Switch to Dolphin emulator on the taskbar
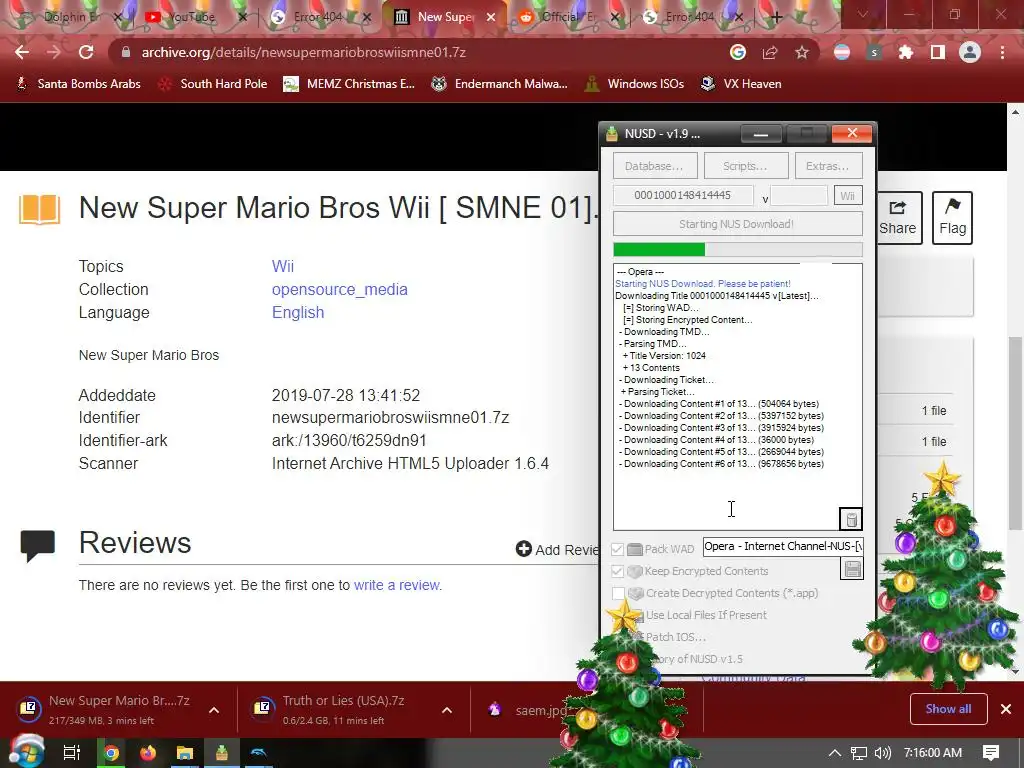Viewport: 1024px width, 768px height. pyautogui.click(x=259, y=753)
